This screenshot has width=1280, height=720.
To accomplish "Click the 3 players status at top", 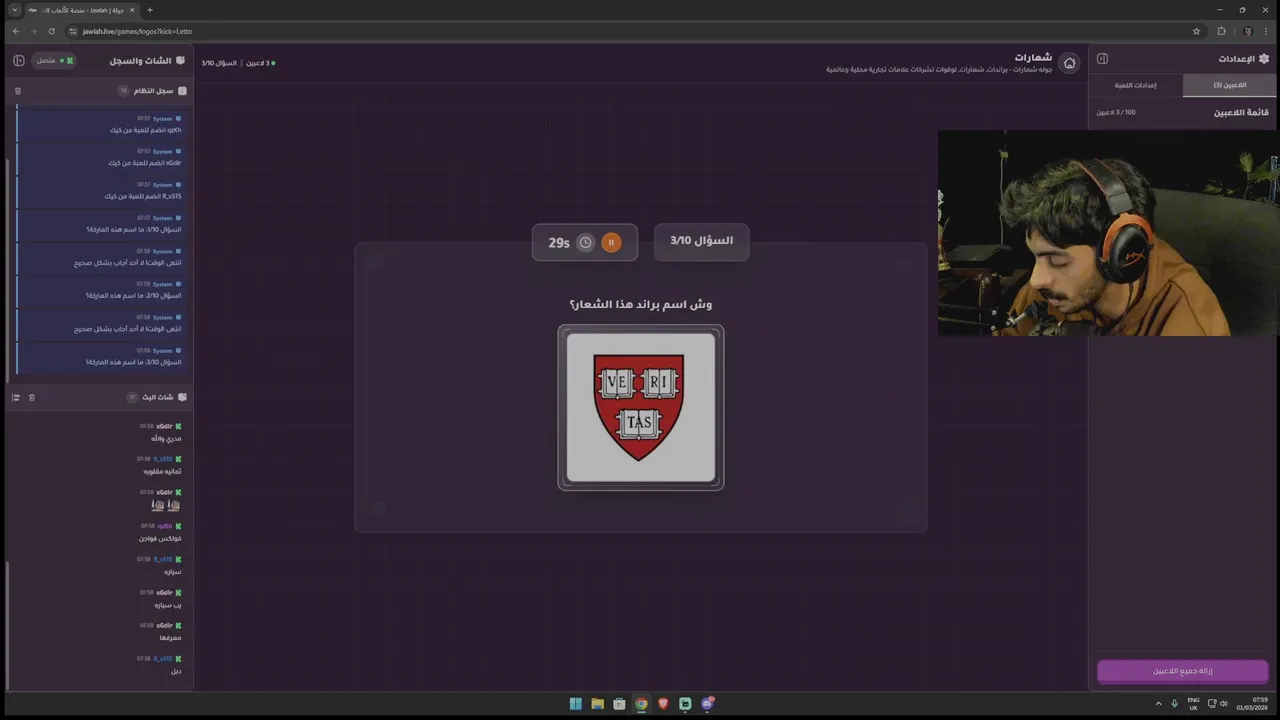I will [259, 63].
